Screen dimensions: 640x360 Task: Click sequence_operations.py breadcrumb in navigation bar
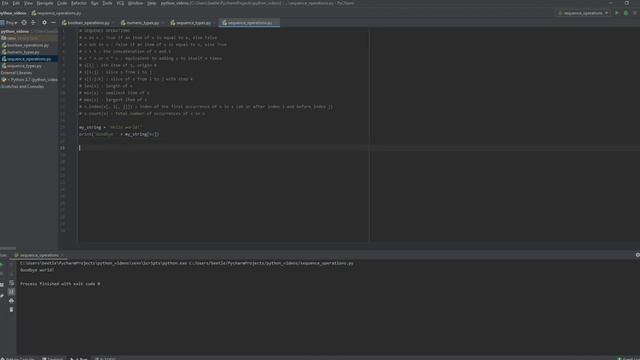(57, 13)
